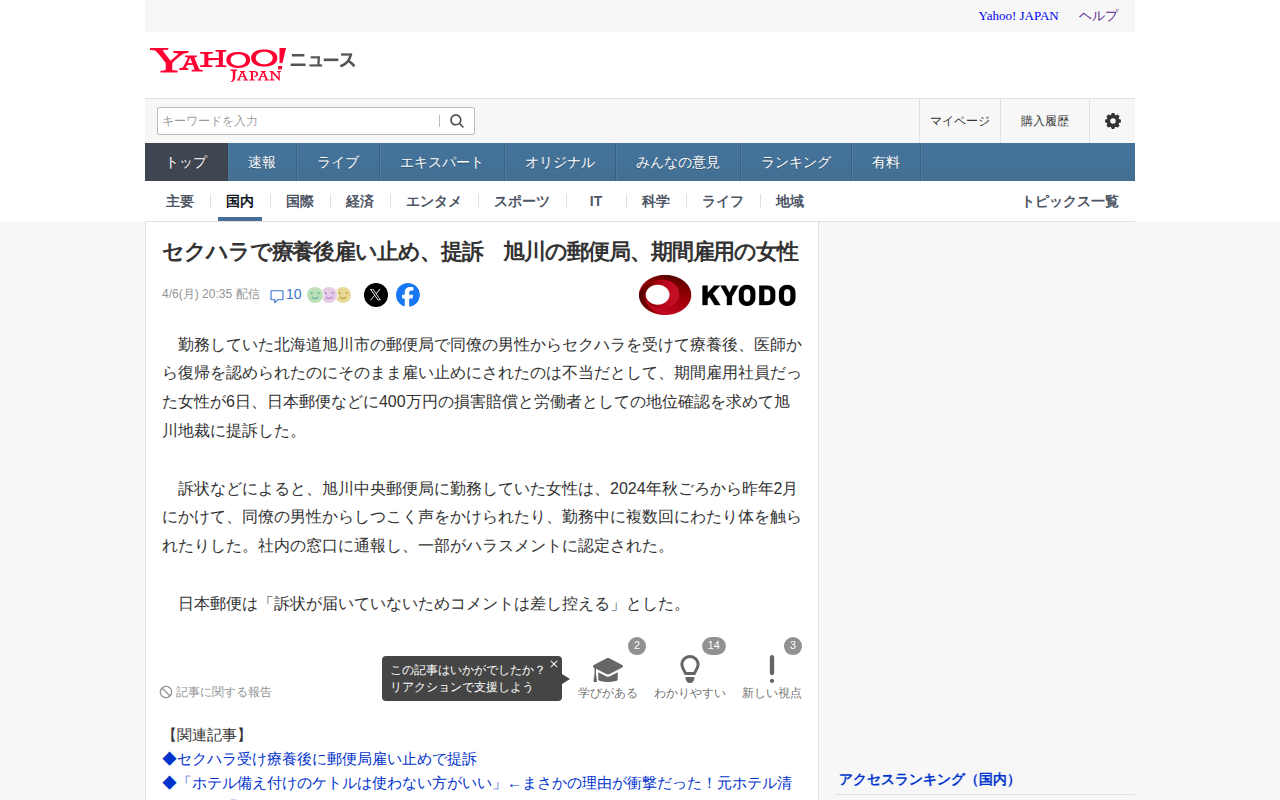Select the トップ navigation tab
The height and width of the screenshot is (800, 1280).
pos(187,162)
